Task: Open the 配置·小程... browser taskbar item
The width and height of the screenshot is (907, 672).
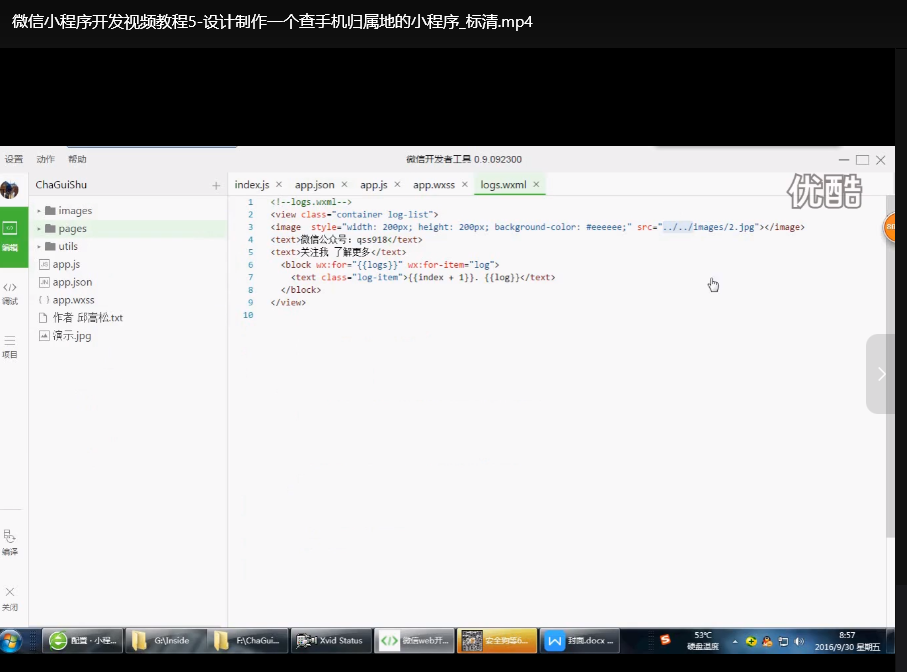Action: tap(83, 641)
